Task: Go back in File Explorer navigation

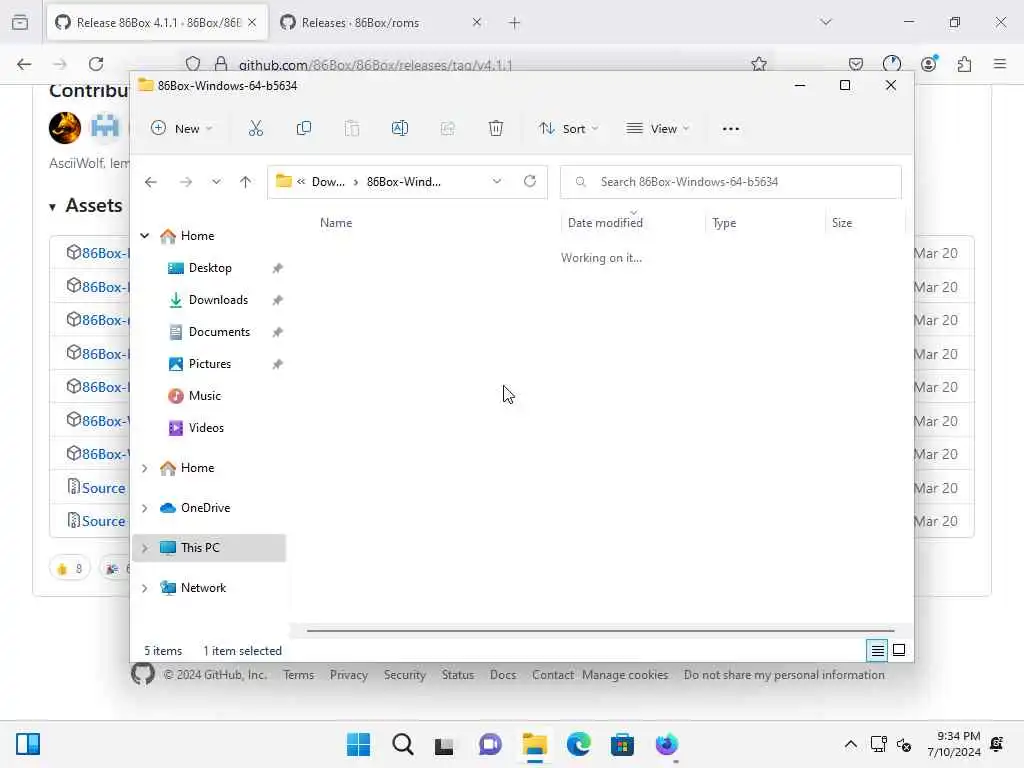Action: coord(151,182)
